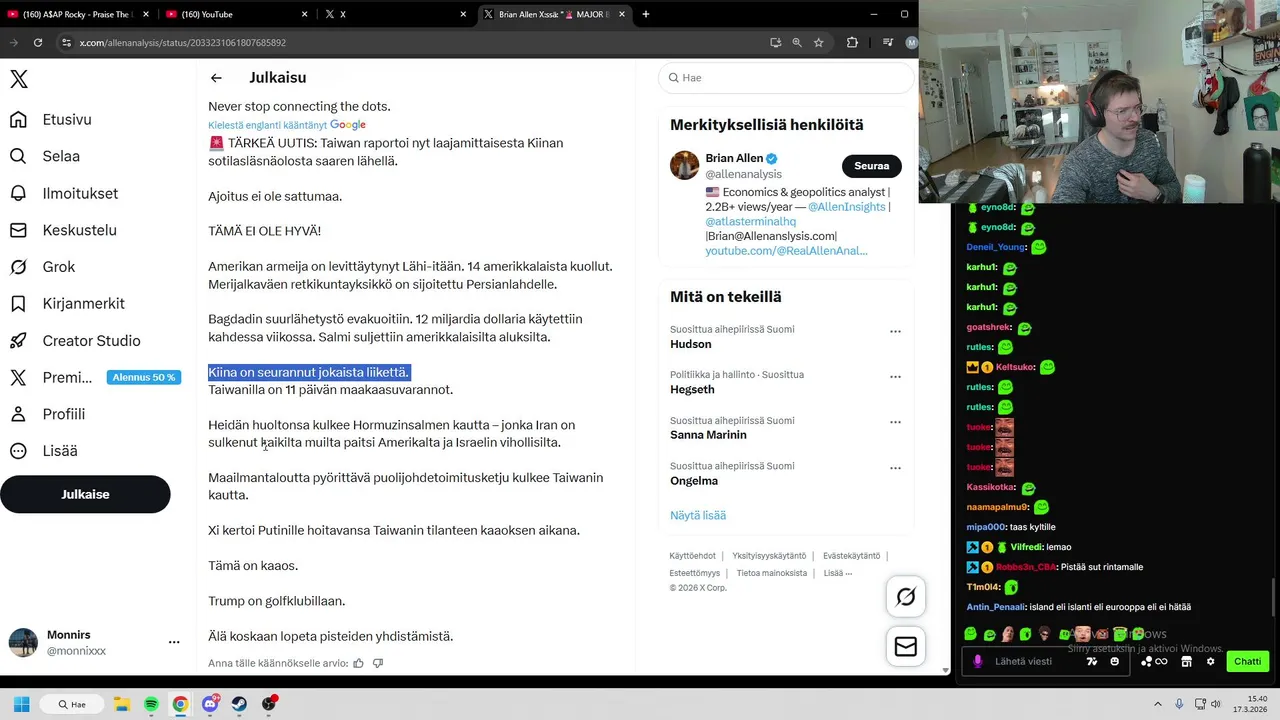
Task: Open Grok from the sidebar
Action: click(x=41, y=267)
